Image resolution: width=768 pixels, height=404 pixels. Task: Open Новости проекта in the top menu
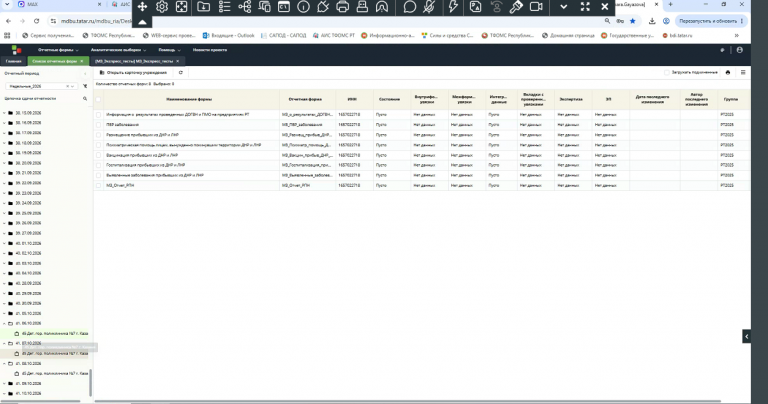(210, 50)
